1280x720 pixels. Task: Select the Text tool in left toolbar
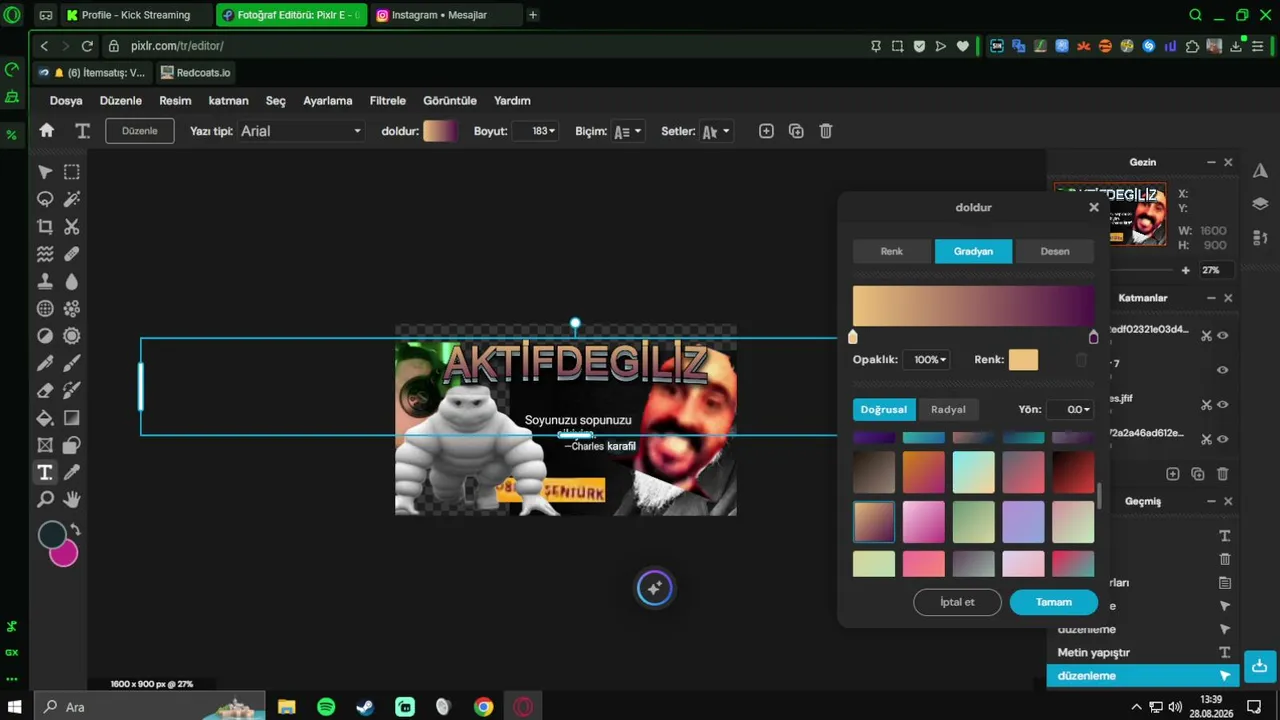[45, 473]
